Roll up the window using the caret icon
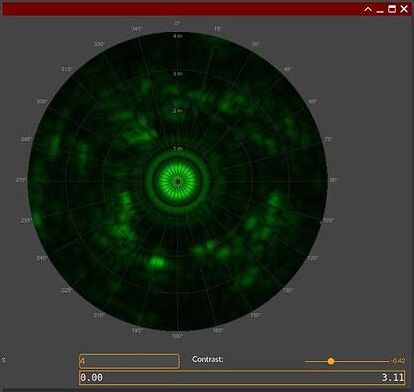 coord(368,9)
